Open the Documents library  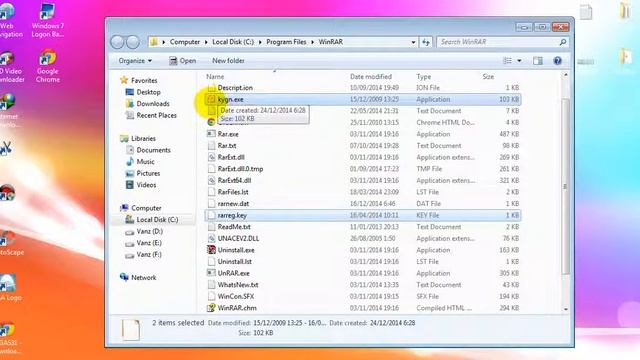point(148,150)
